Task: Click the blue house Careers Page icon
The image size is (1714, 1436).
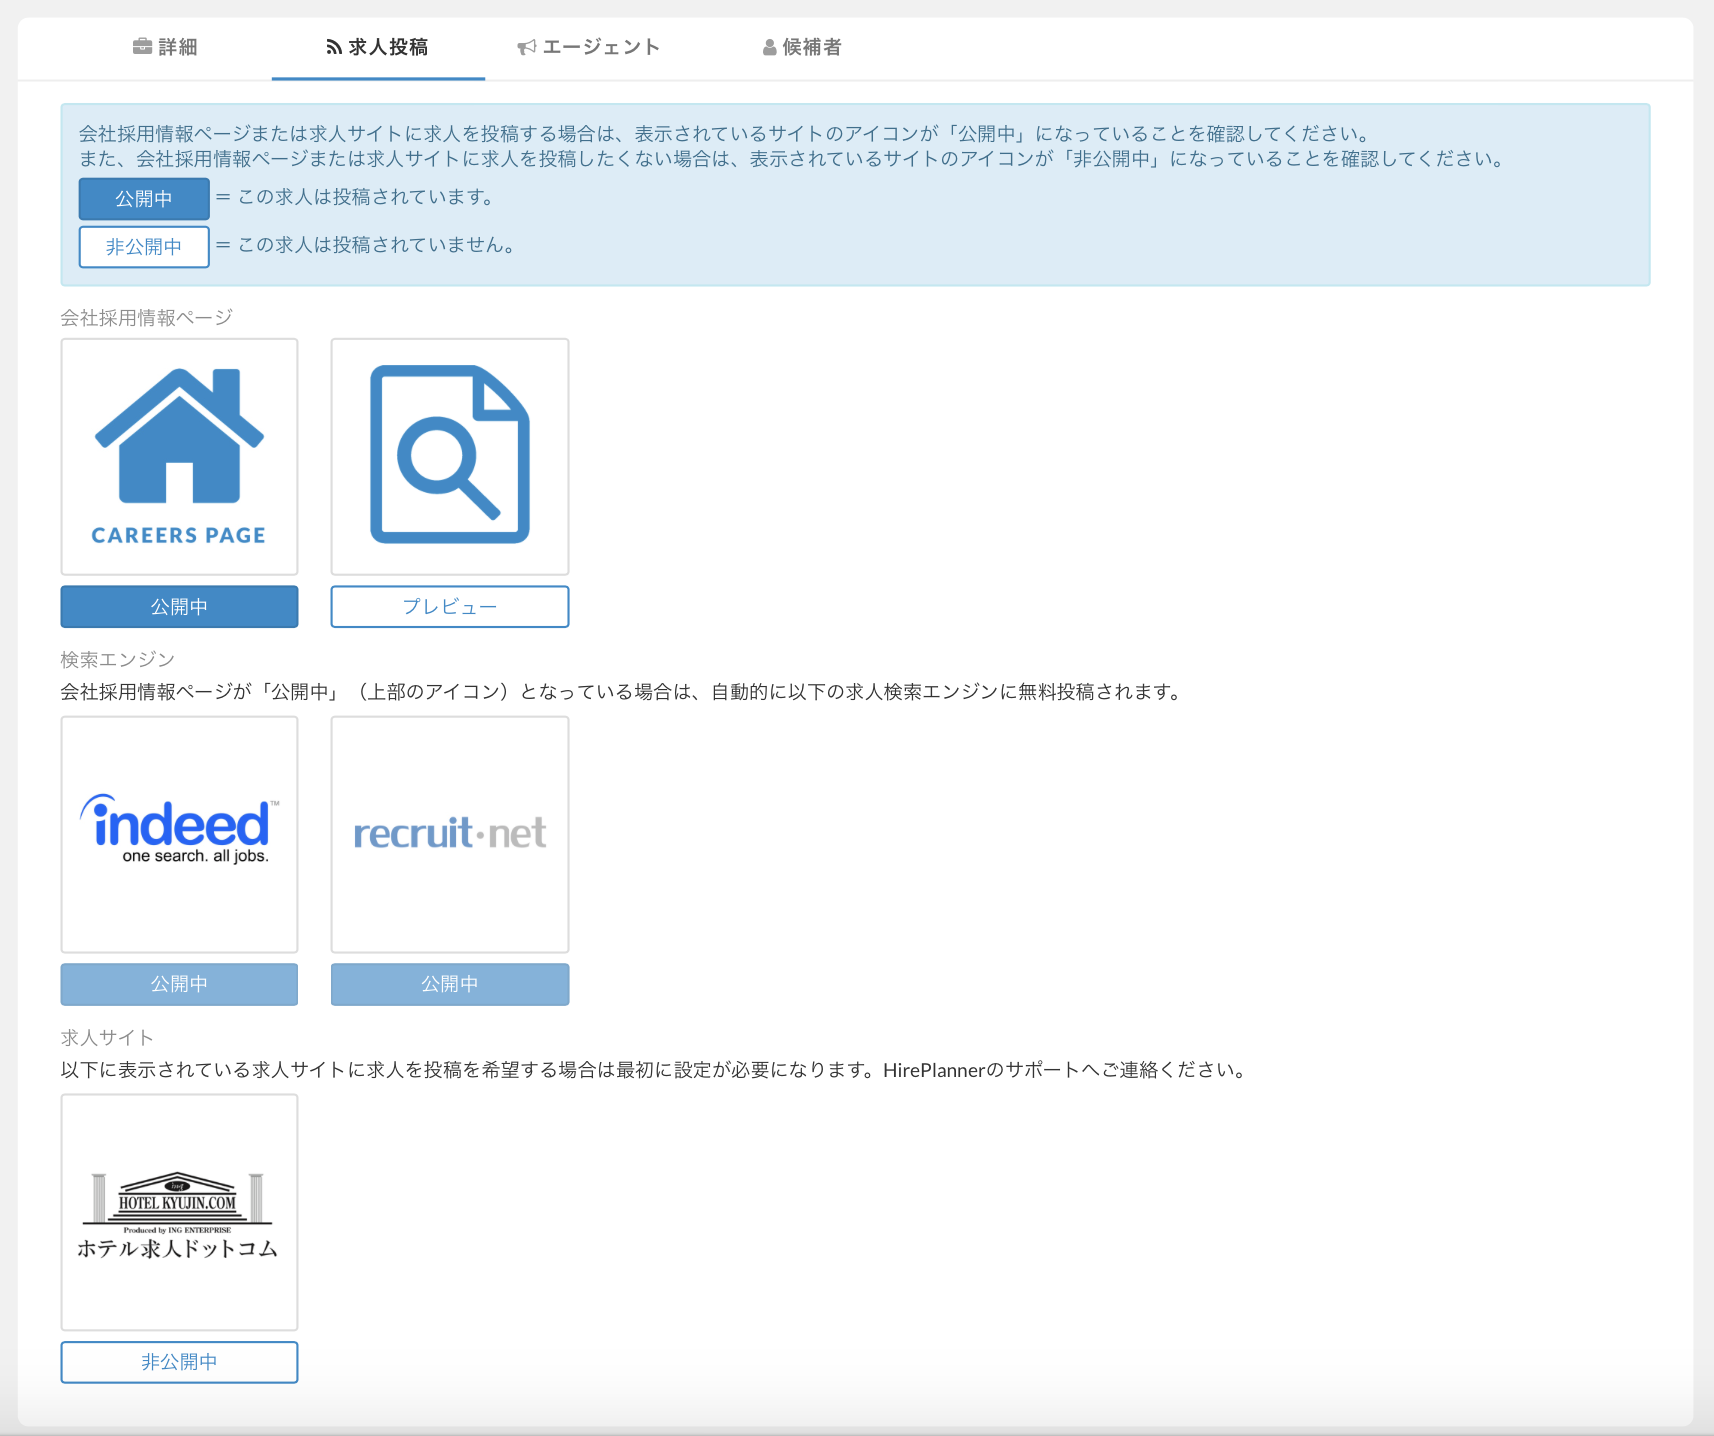Action: (x=179, y=437)
